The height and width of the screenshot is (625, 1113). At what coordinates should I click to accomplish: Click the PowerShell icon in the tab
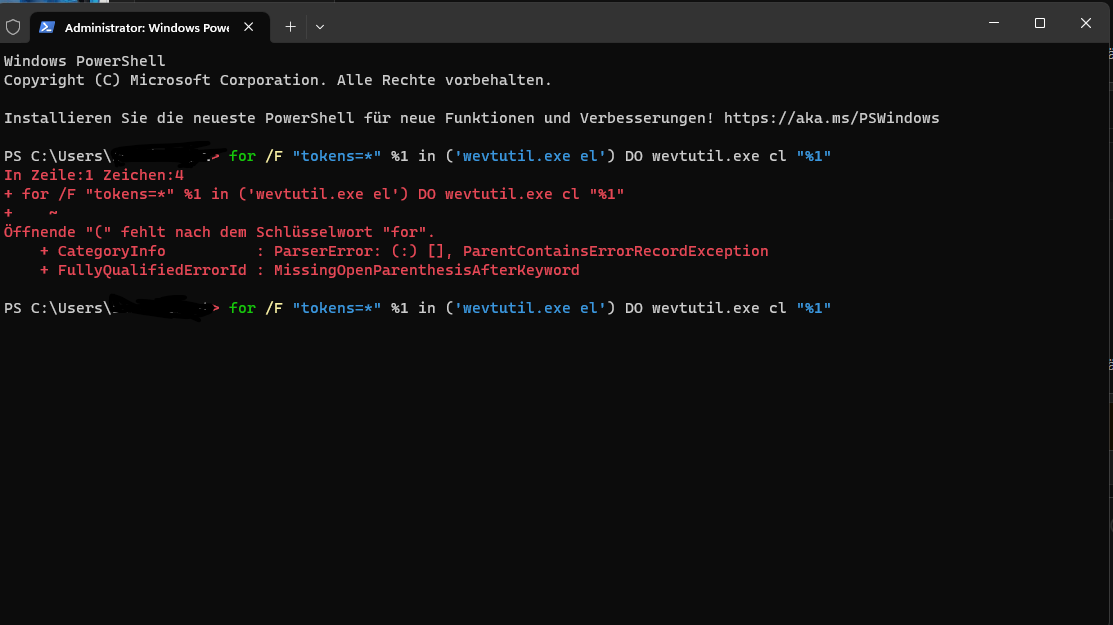[x=48, y=27]
